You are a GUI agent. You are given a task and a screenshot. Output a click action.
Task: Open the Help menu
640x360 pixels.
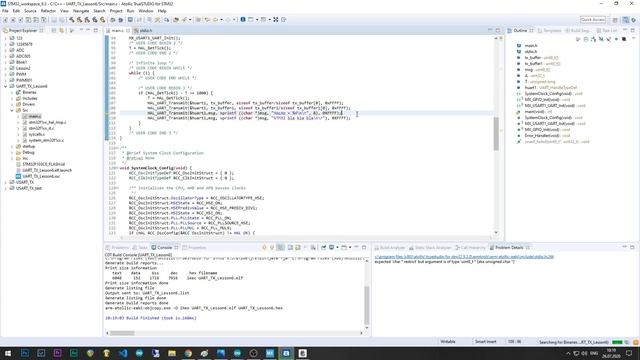tap(162, 11)
